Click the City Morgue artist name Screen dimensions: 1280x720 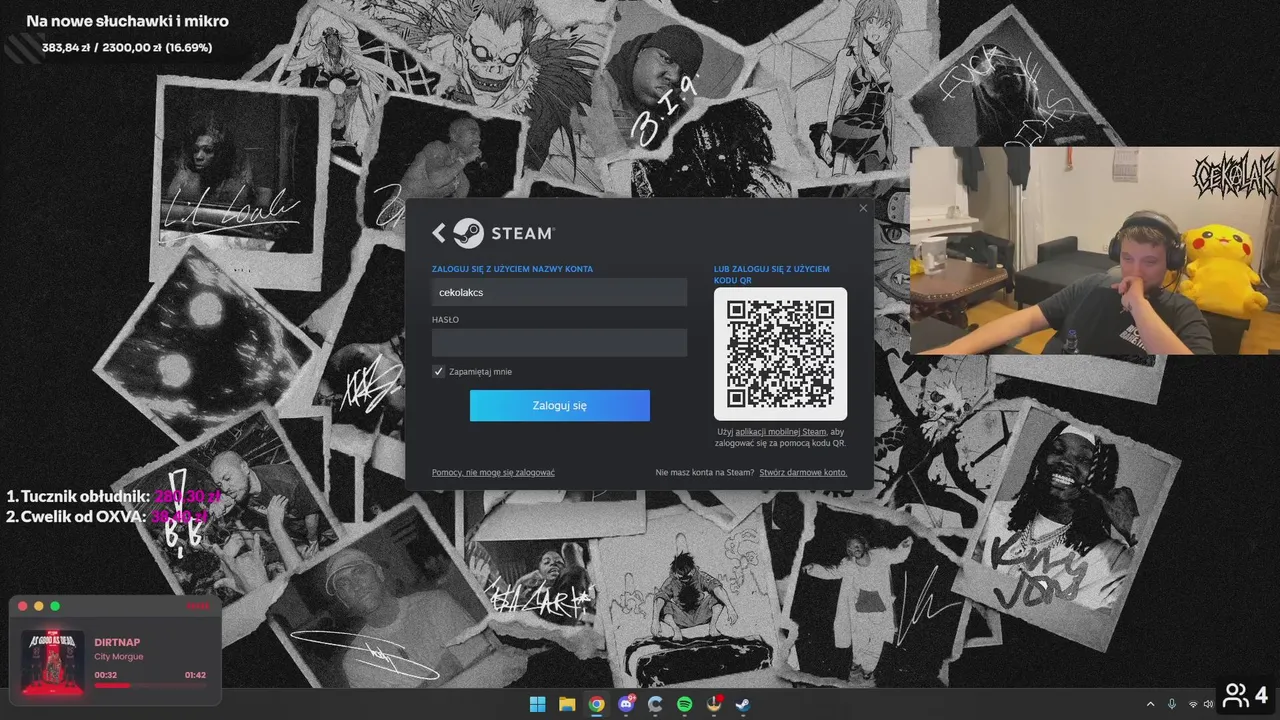(118, 656)
